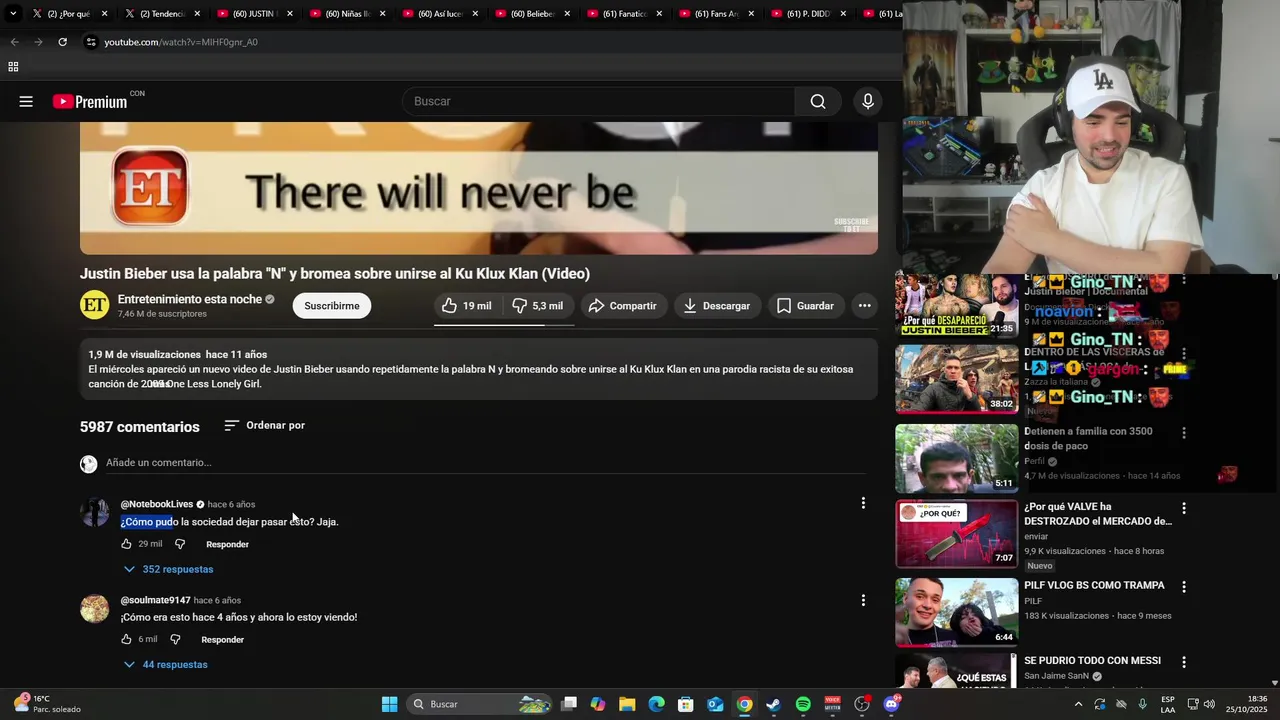Launch Copilot from taskbar
Image resolution: width=1280 pixels, height=720 pixels.
pos(598,704)
